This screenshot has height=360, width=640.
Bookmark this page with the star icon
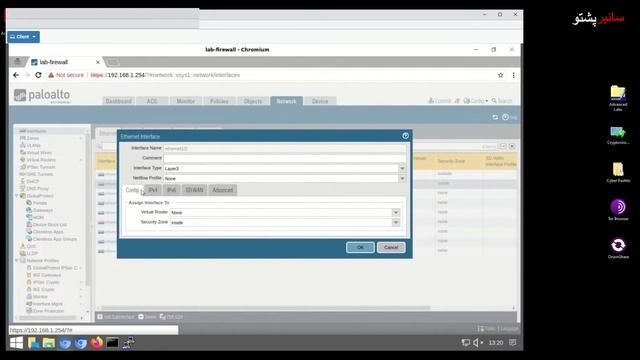tap(500, 75)
